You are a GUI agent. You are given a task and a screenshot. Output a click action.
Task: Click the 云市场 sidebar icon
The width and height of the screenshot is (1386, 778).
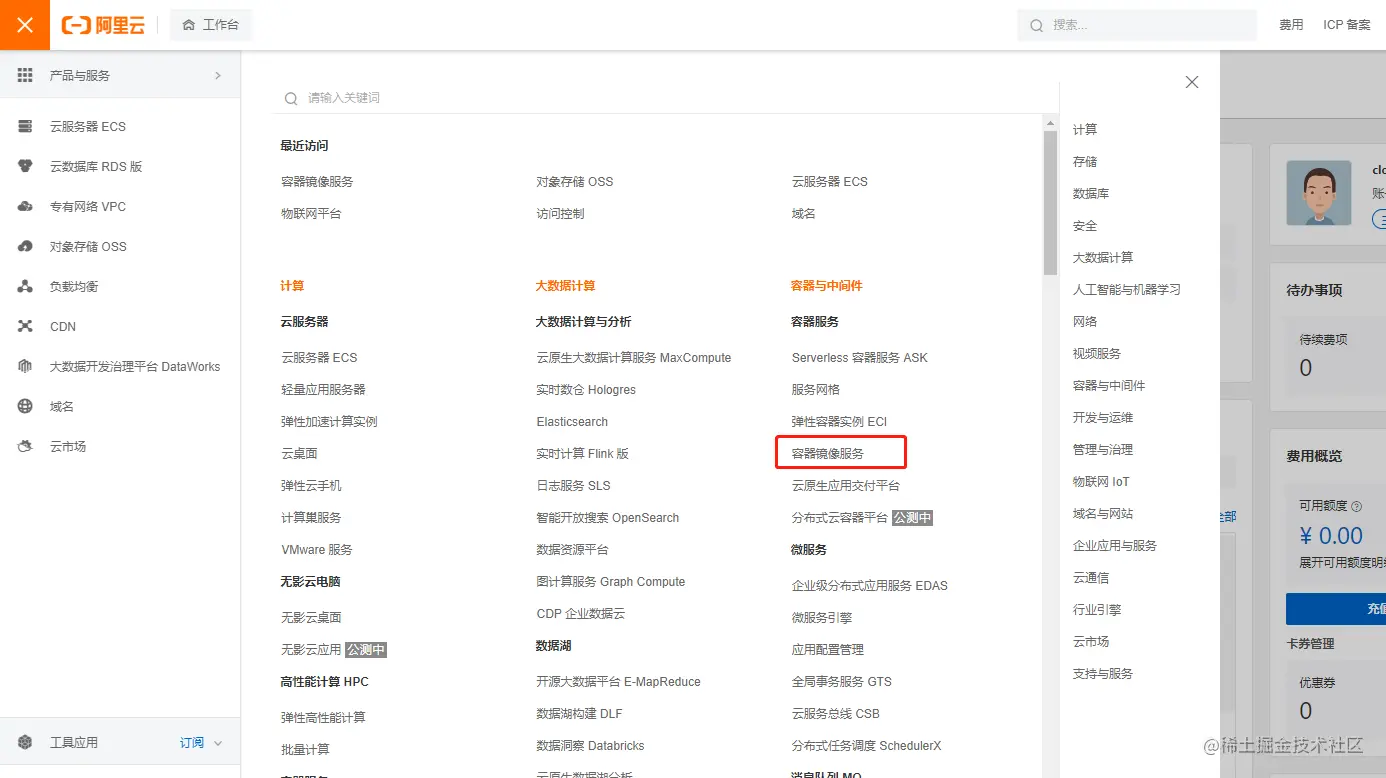coord(26,446)
